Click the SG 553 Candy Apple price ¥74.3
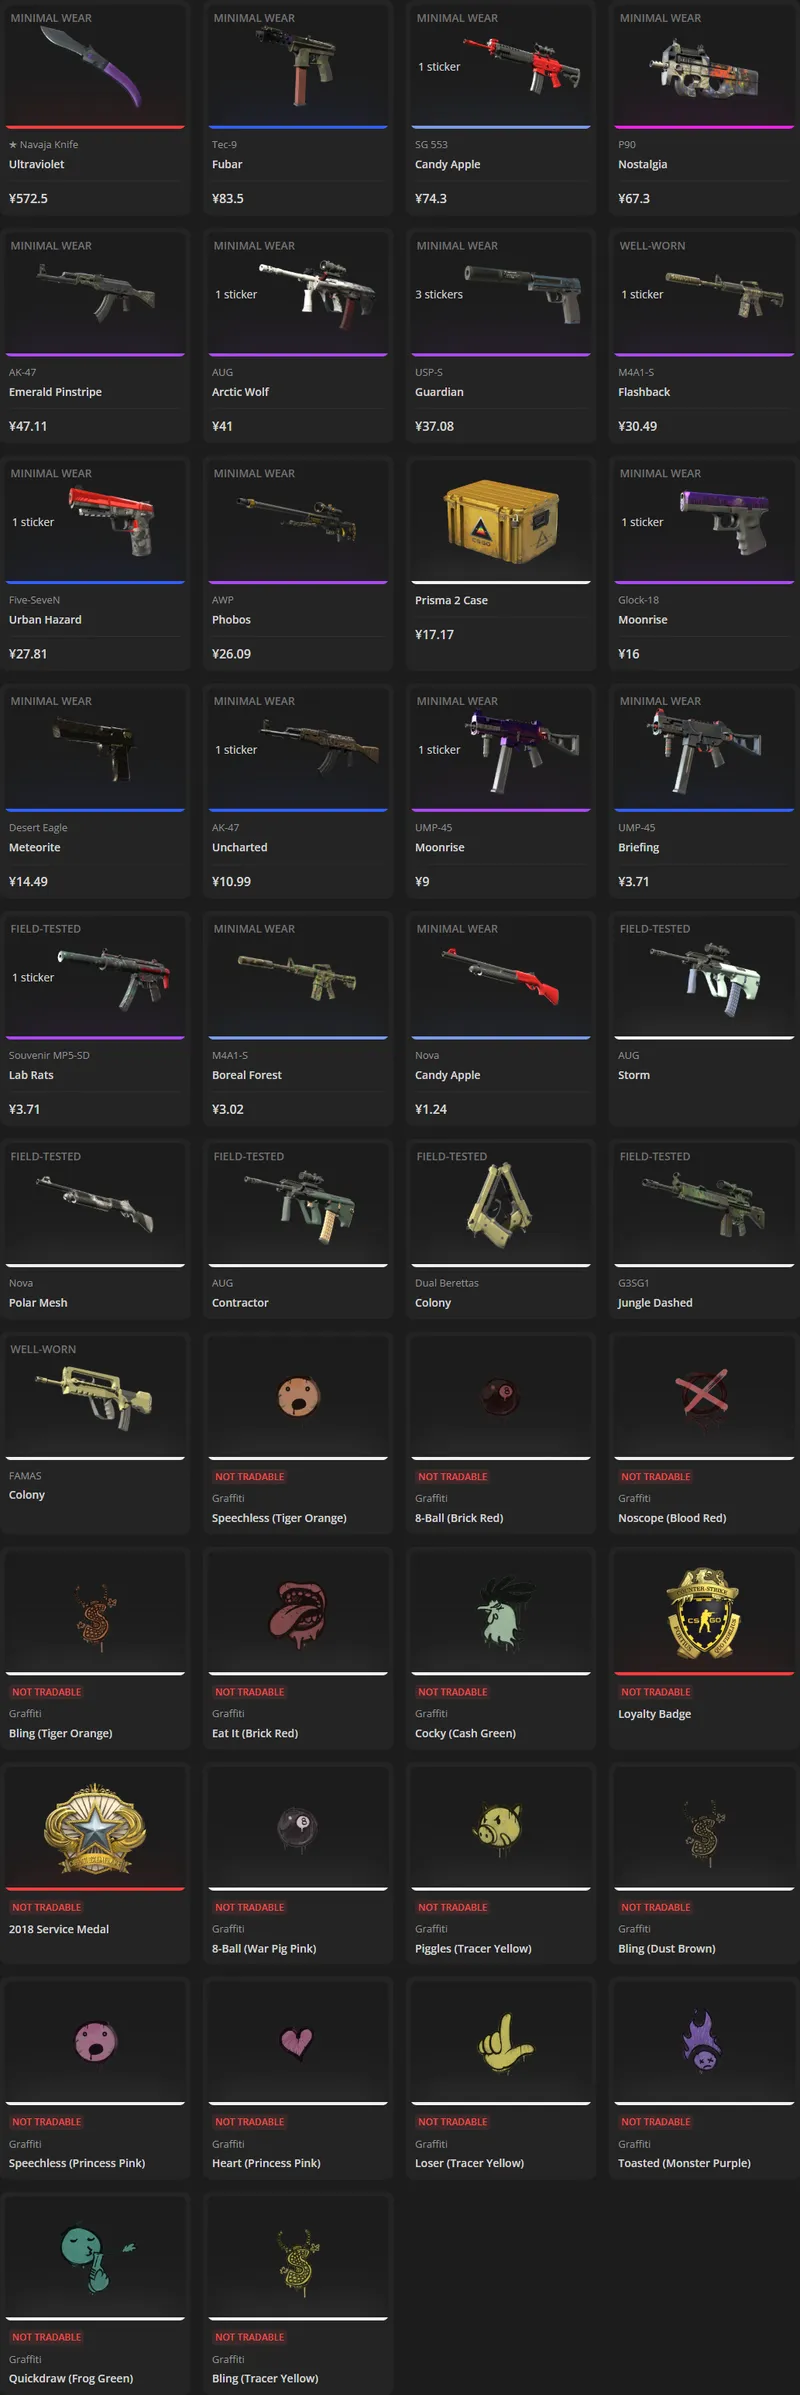Image resolution: width=800 pixels, height=2395 pixels. [x=431, y=199]
